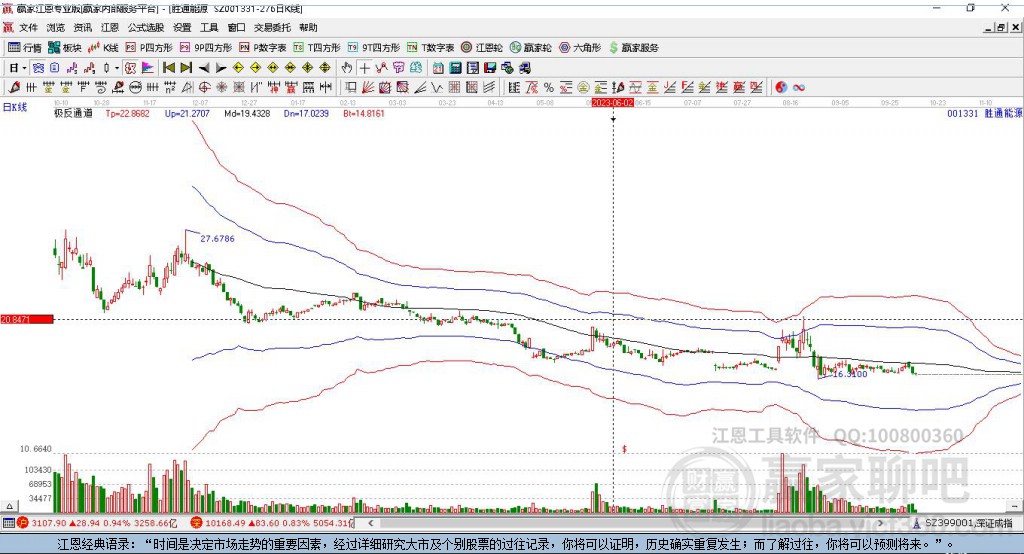Click the 日K线 label
The image size is (1024, 554).
coord(14,107)
